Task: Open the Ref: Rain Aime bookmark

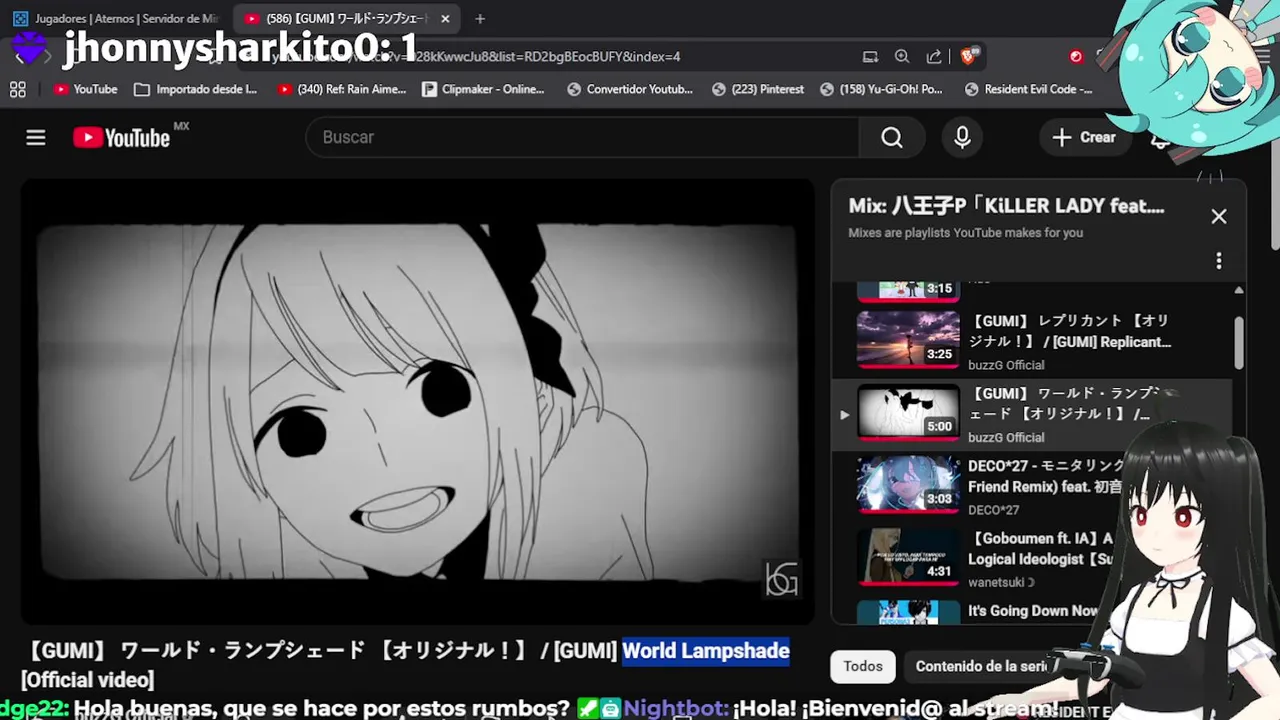Action: pos(342,90)
